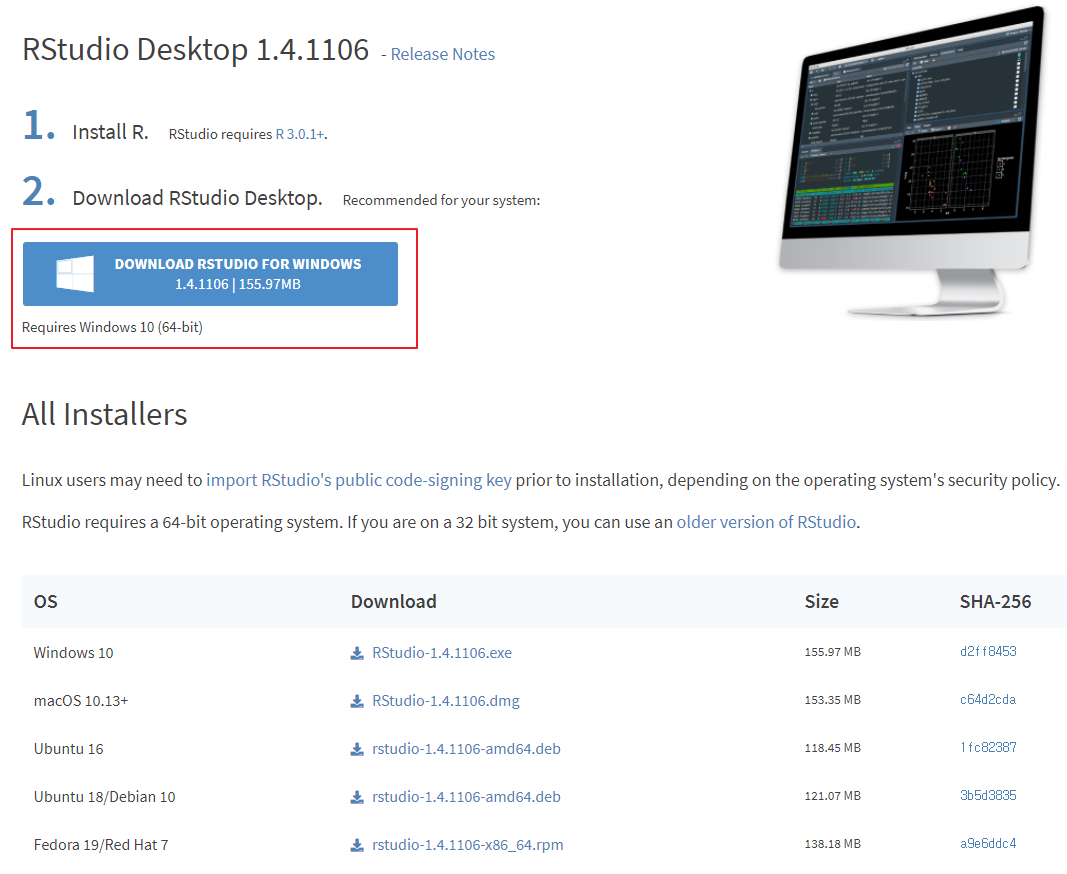Select the Download column header
This screenshot has width=1067, height=874.
tap(393, 602)
